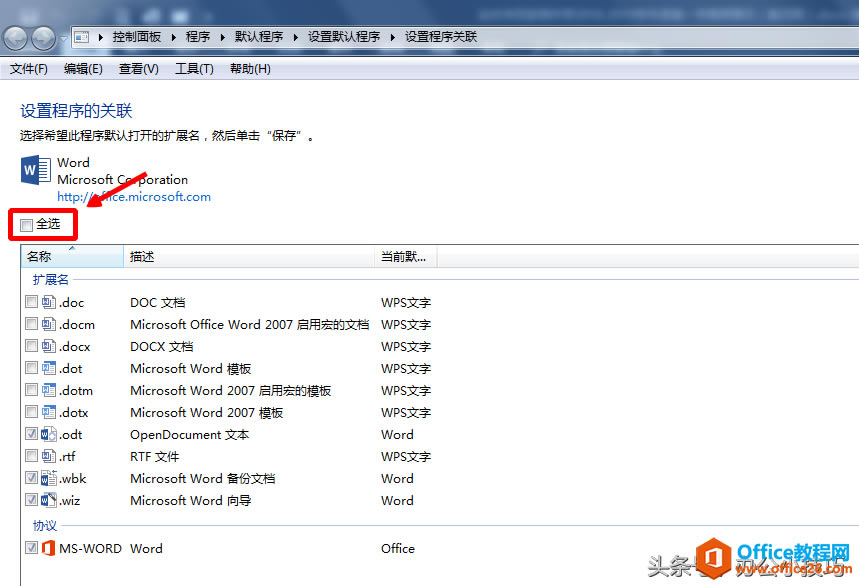The height and width of the screenshot is (586, 859).
Task: Open the office.microsoft.com link
Action: click(x=134, y=197)
